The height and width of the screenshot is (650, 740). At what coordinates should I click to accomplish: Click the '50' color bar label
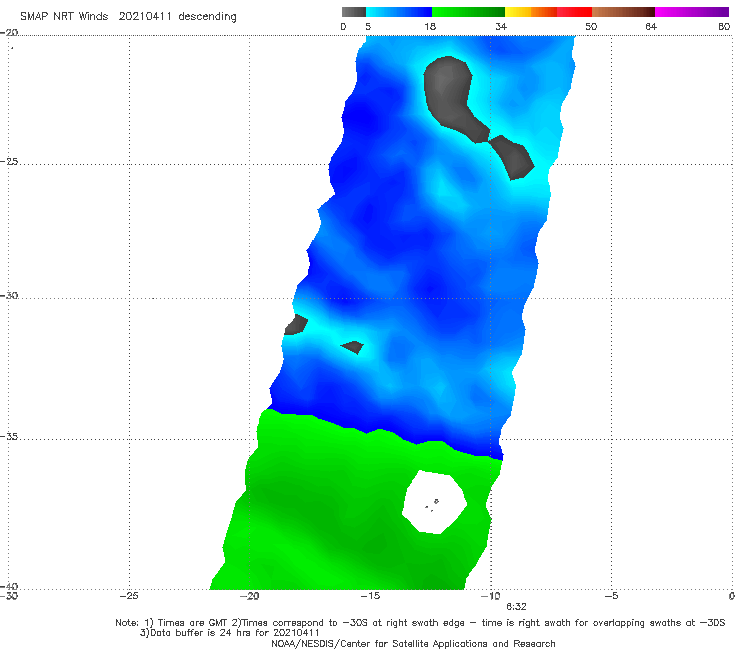[x=591, y=27]
